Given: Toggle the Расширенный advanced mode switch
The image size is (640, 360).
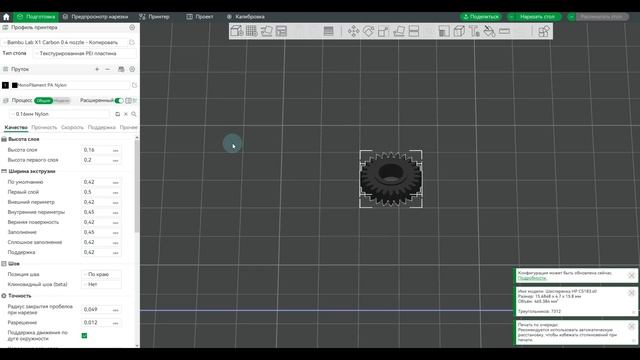Looking at the screenshot, I should coord(119,100).
